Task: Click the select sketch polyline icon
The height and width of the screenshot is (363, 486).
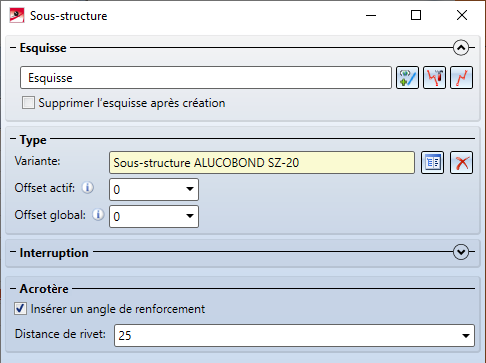Action: click(x=461, y=78)
